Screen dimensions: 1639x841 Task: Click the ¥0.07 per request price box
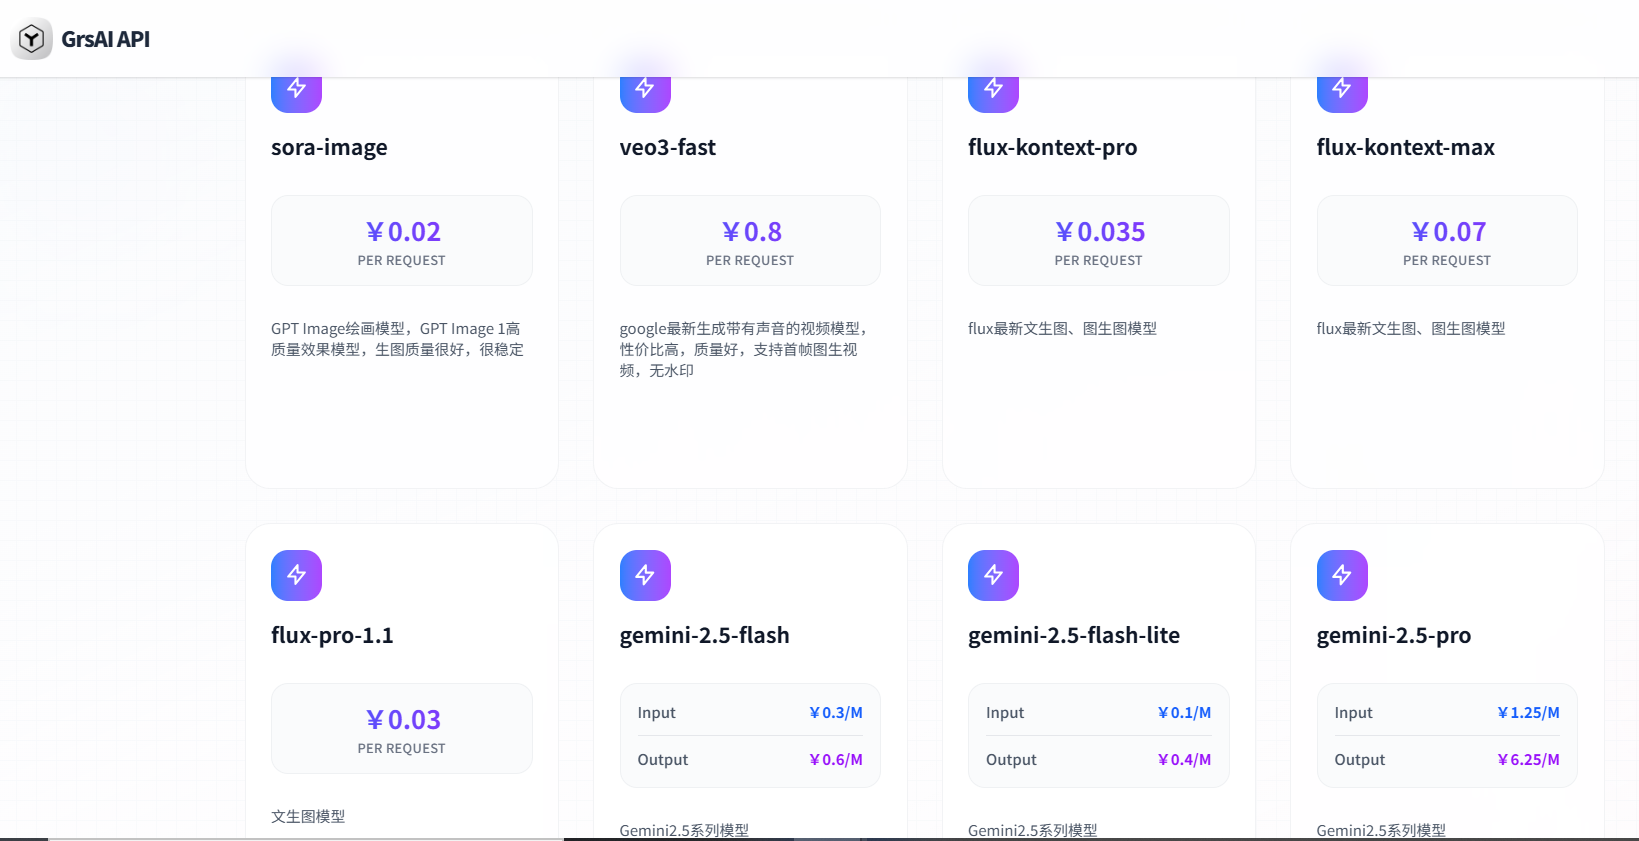(x=1446, y=241)
